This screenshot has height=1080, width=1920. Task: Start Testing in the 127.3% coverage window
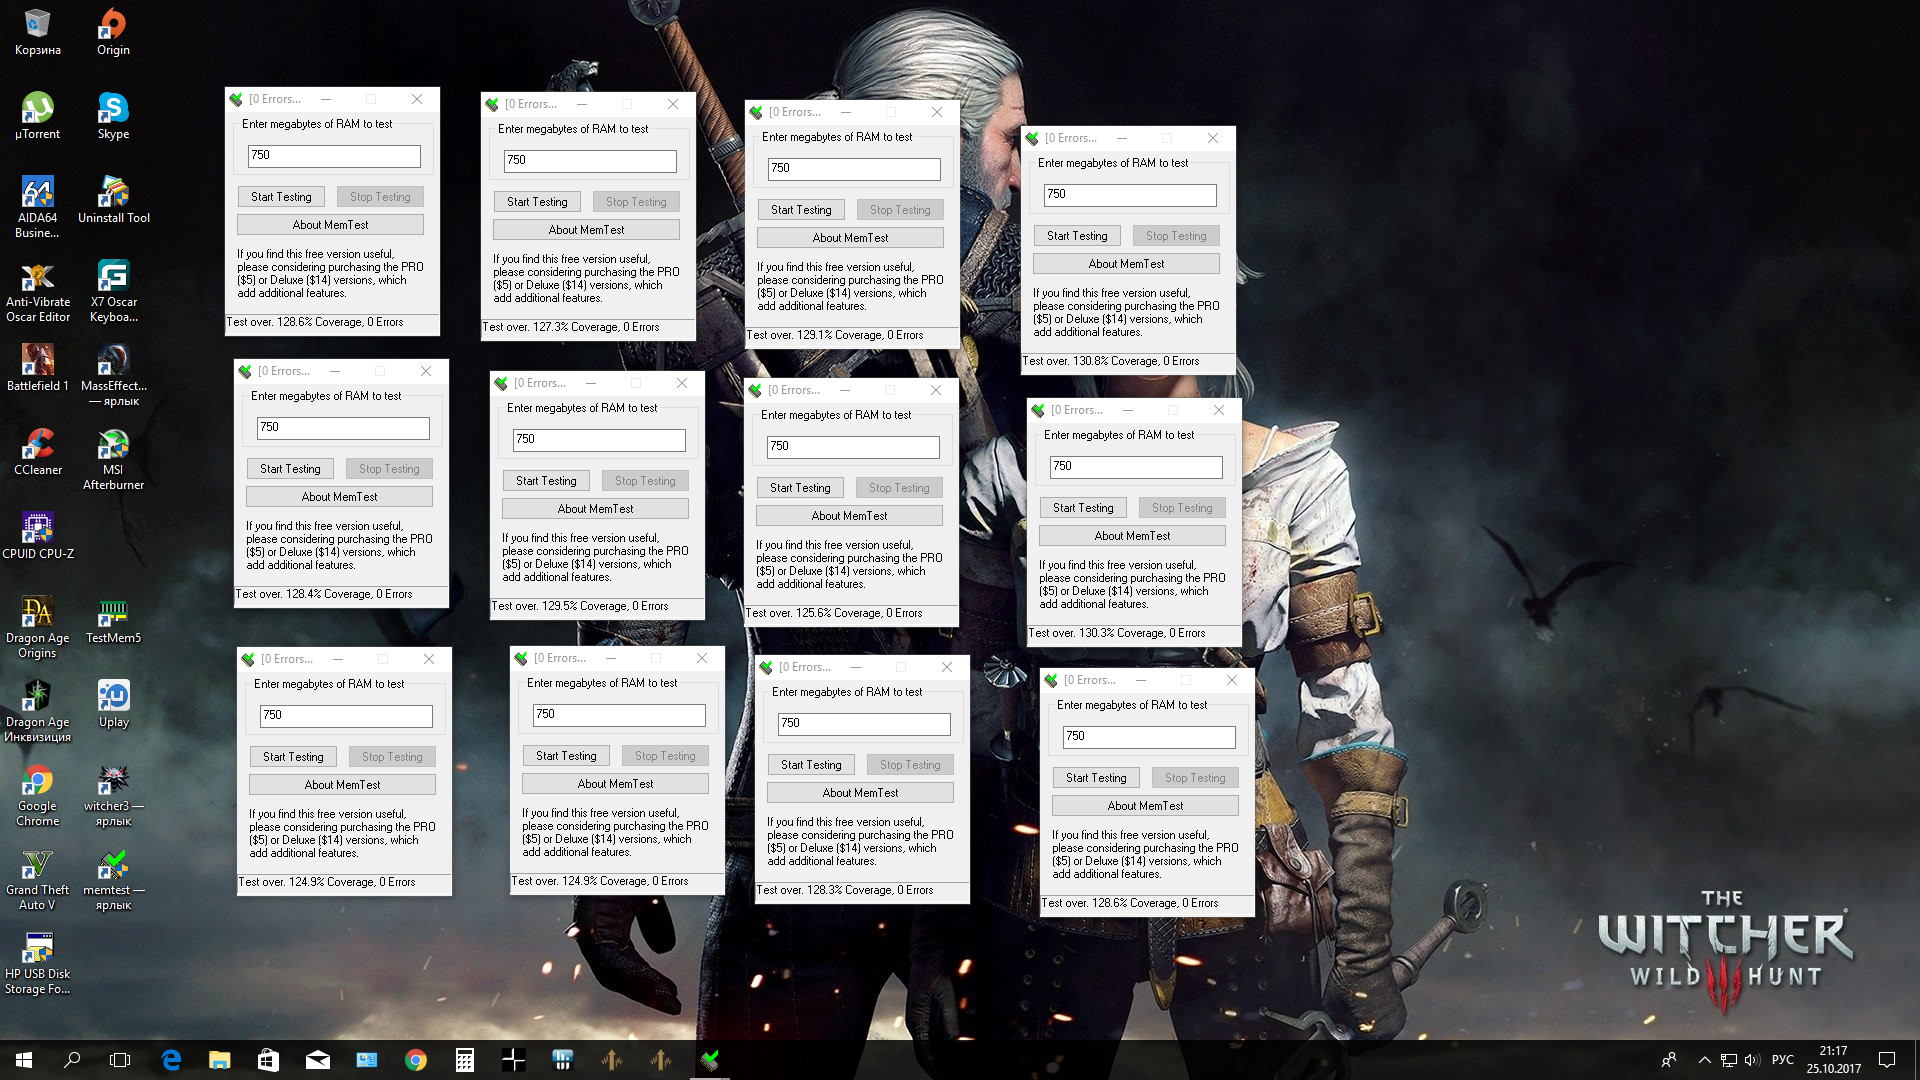[537, 202]
